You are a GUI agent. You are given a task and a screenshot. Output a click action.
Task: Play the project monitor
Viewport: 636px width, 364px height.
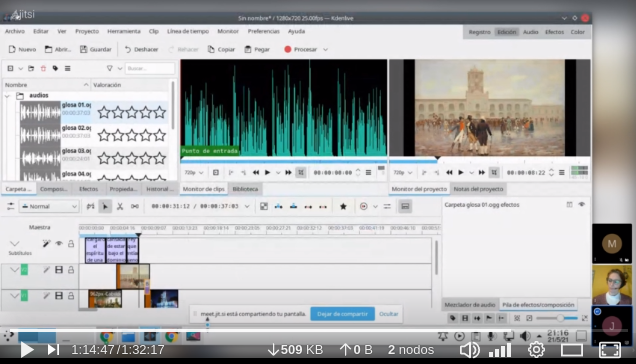coord(461,172)
